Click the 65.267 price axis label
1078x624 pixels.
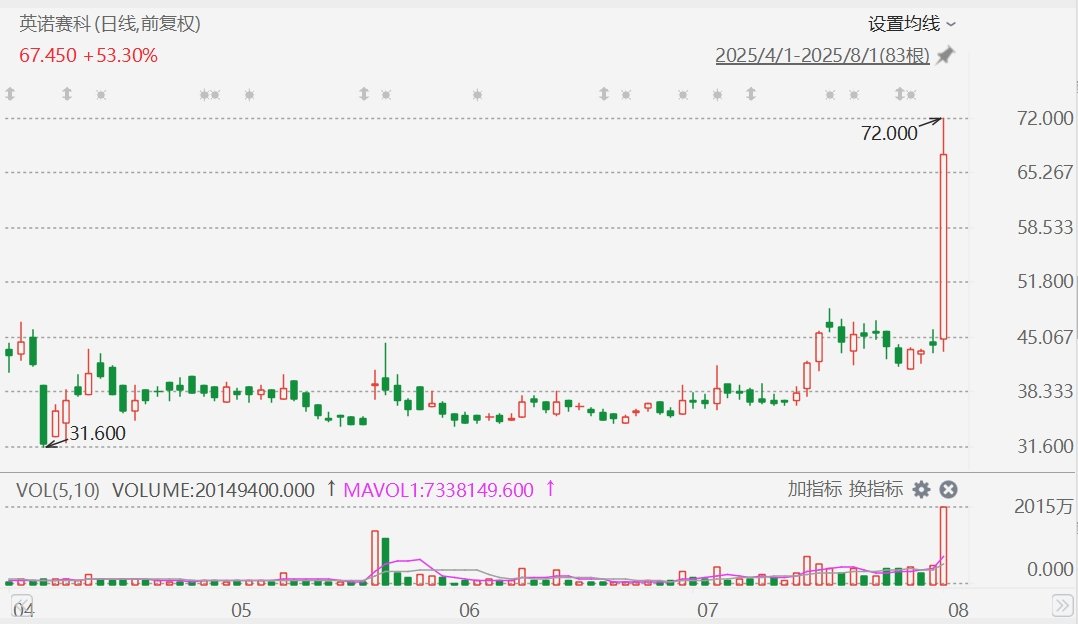point(1045,172)
